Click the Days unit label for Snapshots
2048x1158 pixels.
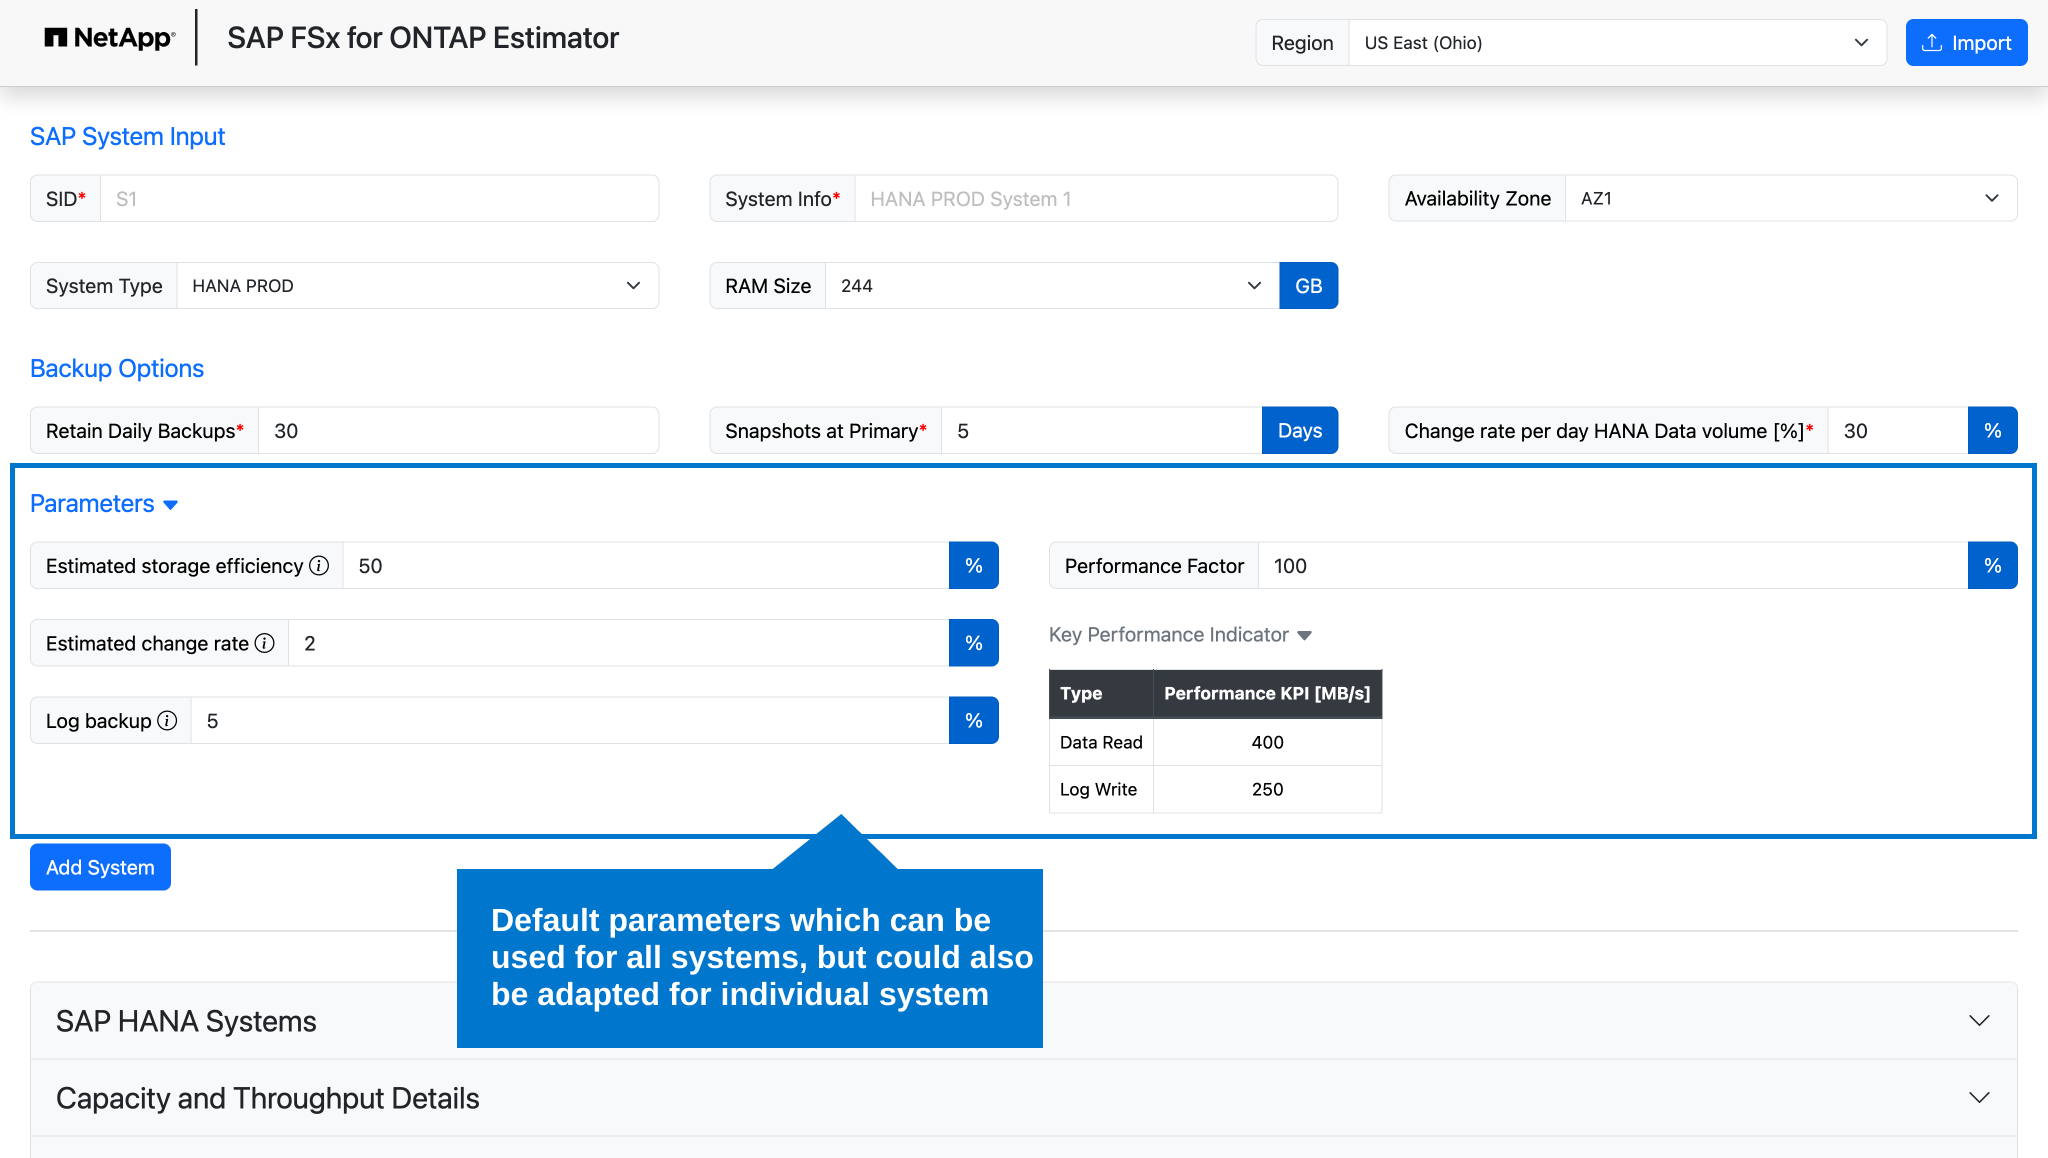[1299, 431]
